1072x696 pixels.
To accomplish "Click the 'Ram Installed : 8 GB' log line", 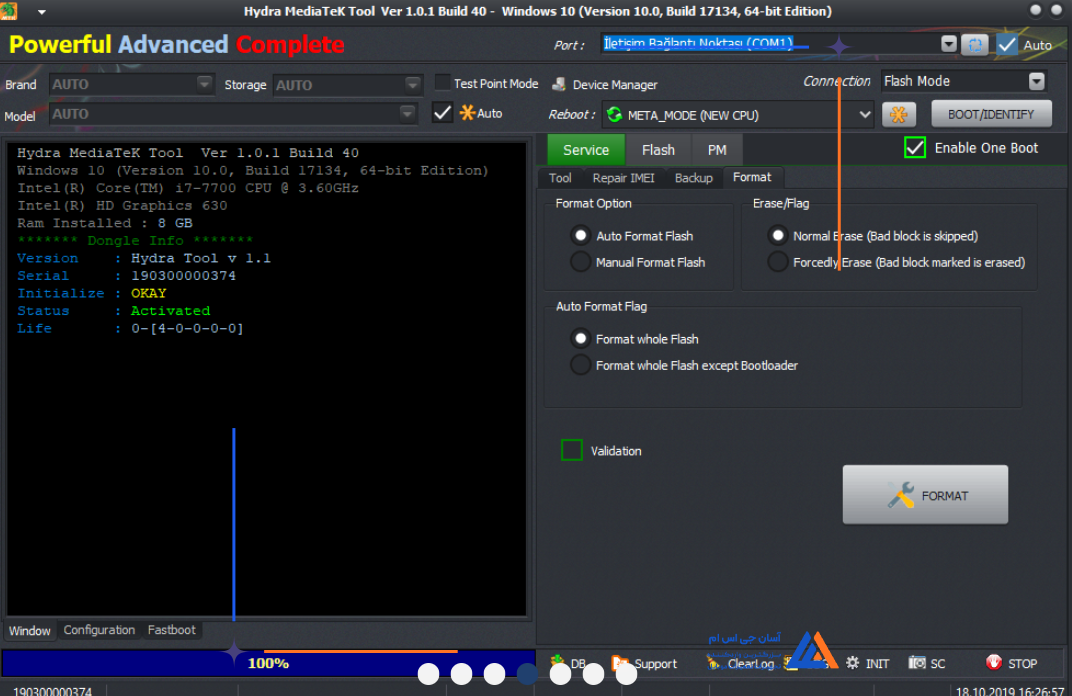I will point(105,223).
